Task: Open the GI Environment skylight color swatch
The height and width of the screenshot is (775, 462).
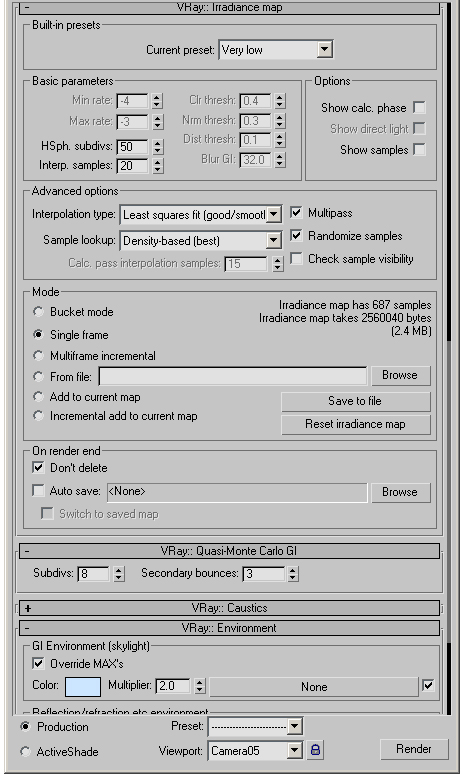Action: 83,686
